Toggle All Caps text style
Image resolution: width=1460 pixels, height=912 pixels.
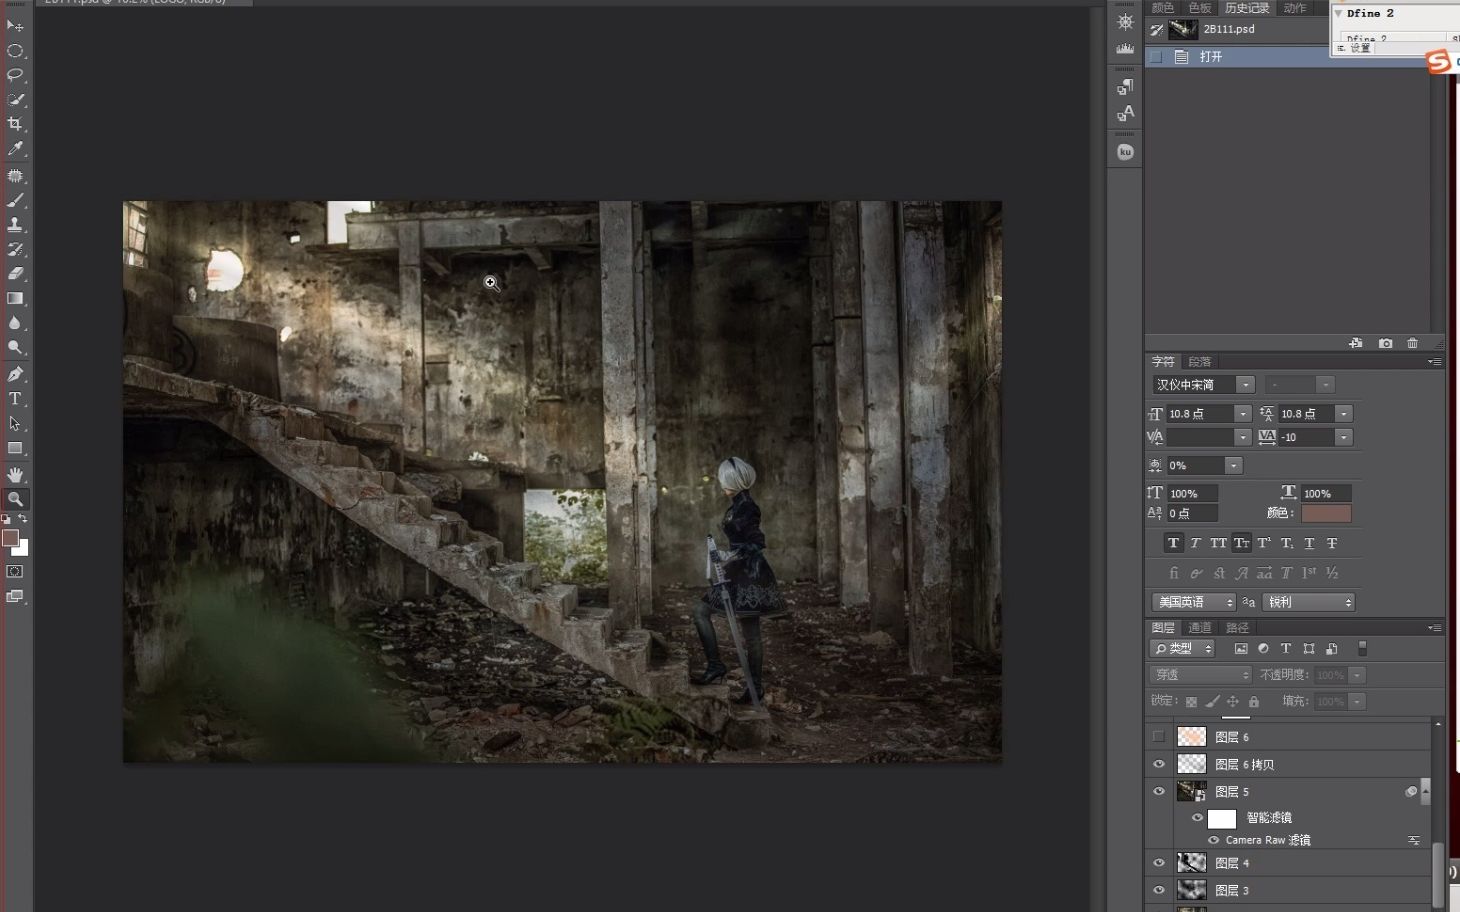point(1218,543)
